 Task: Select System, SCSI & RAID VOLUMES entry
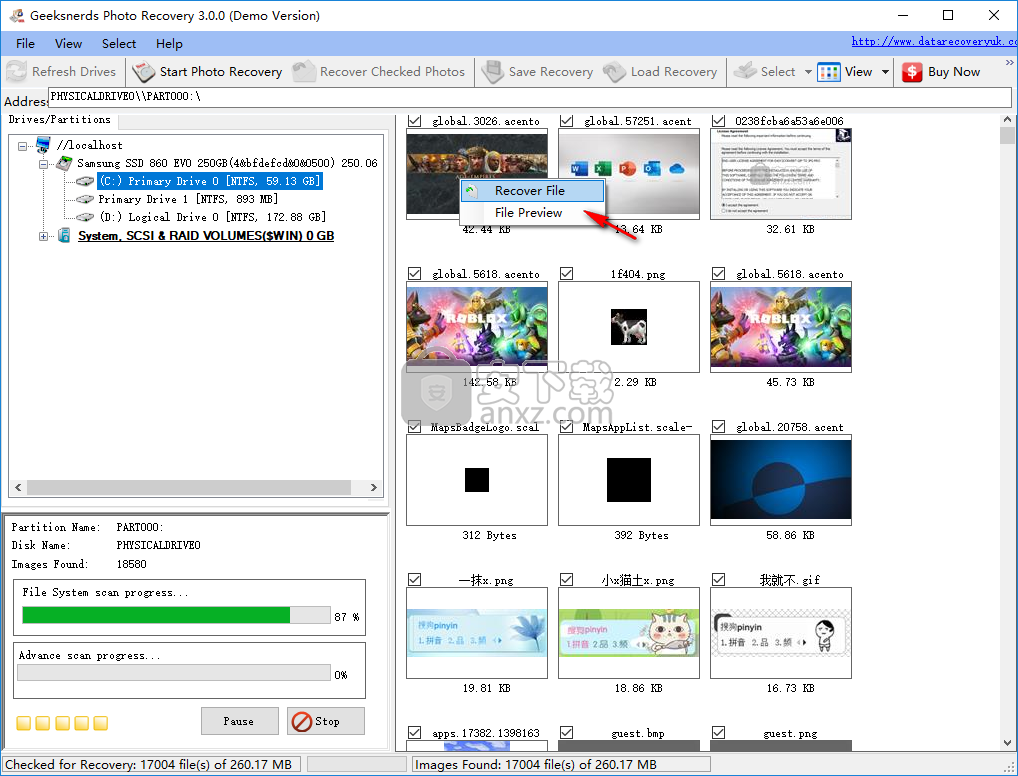[x=206, y=236]
